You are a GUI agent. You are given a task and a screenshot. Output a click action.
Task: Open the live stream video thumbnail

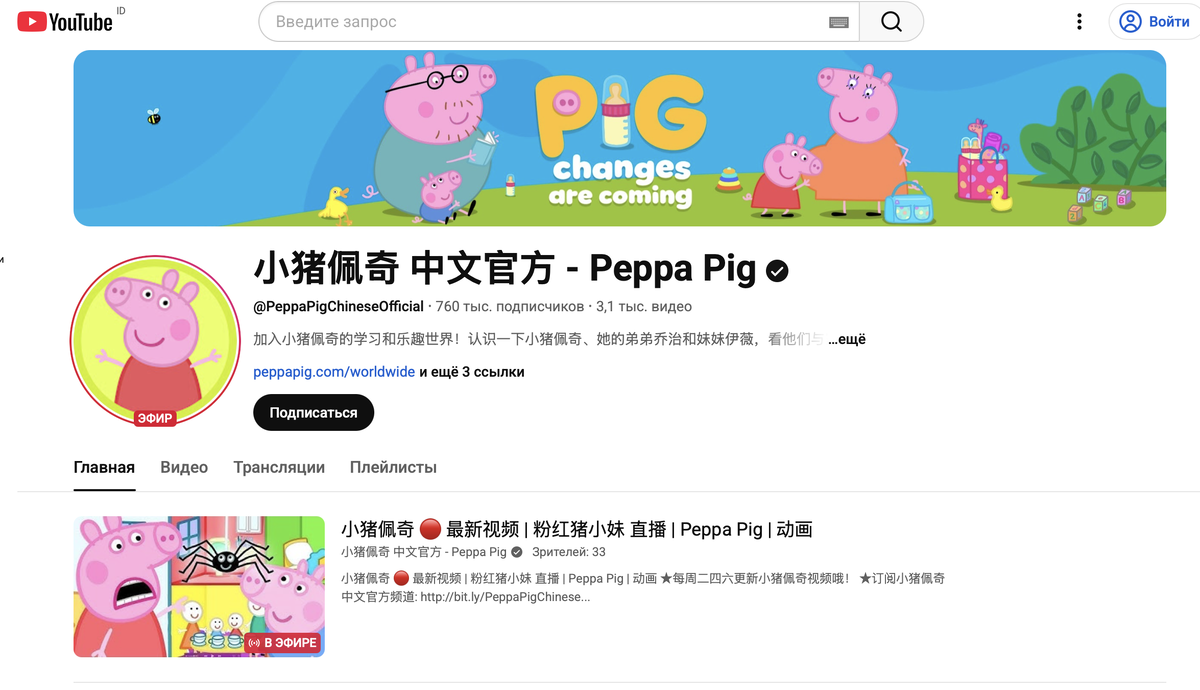coord(199,586)
